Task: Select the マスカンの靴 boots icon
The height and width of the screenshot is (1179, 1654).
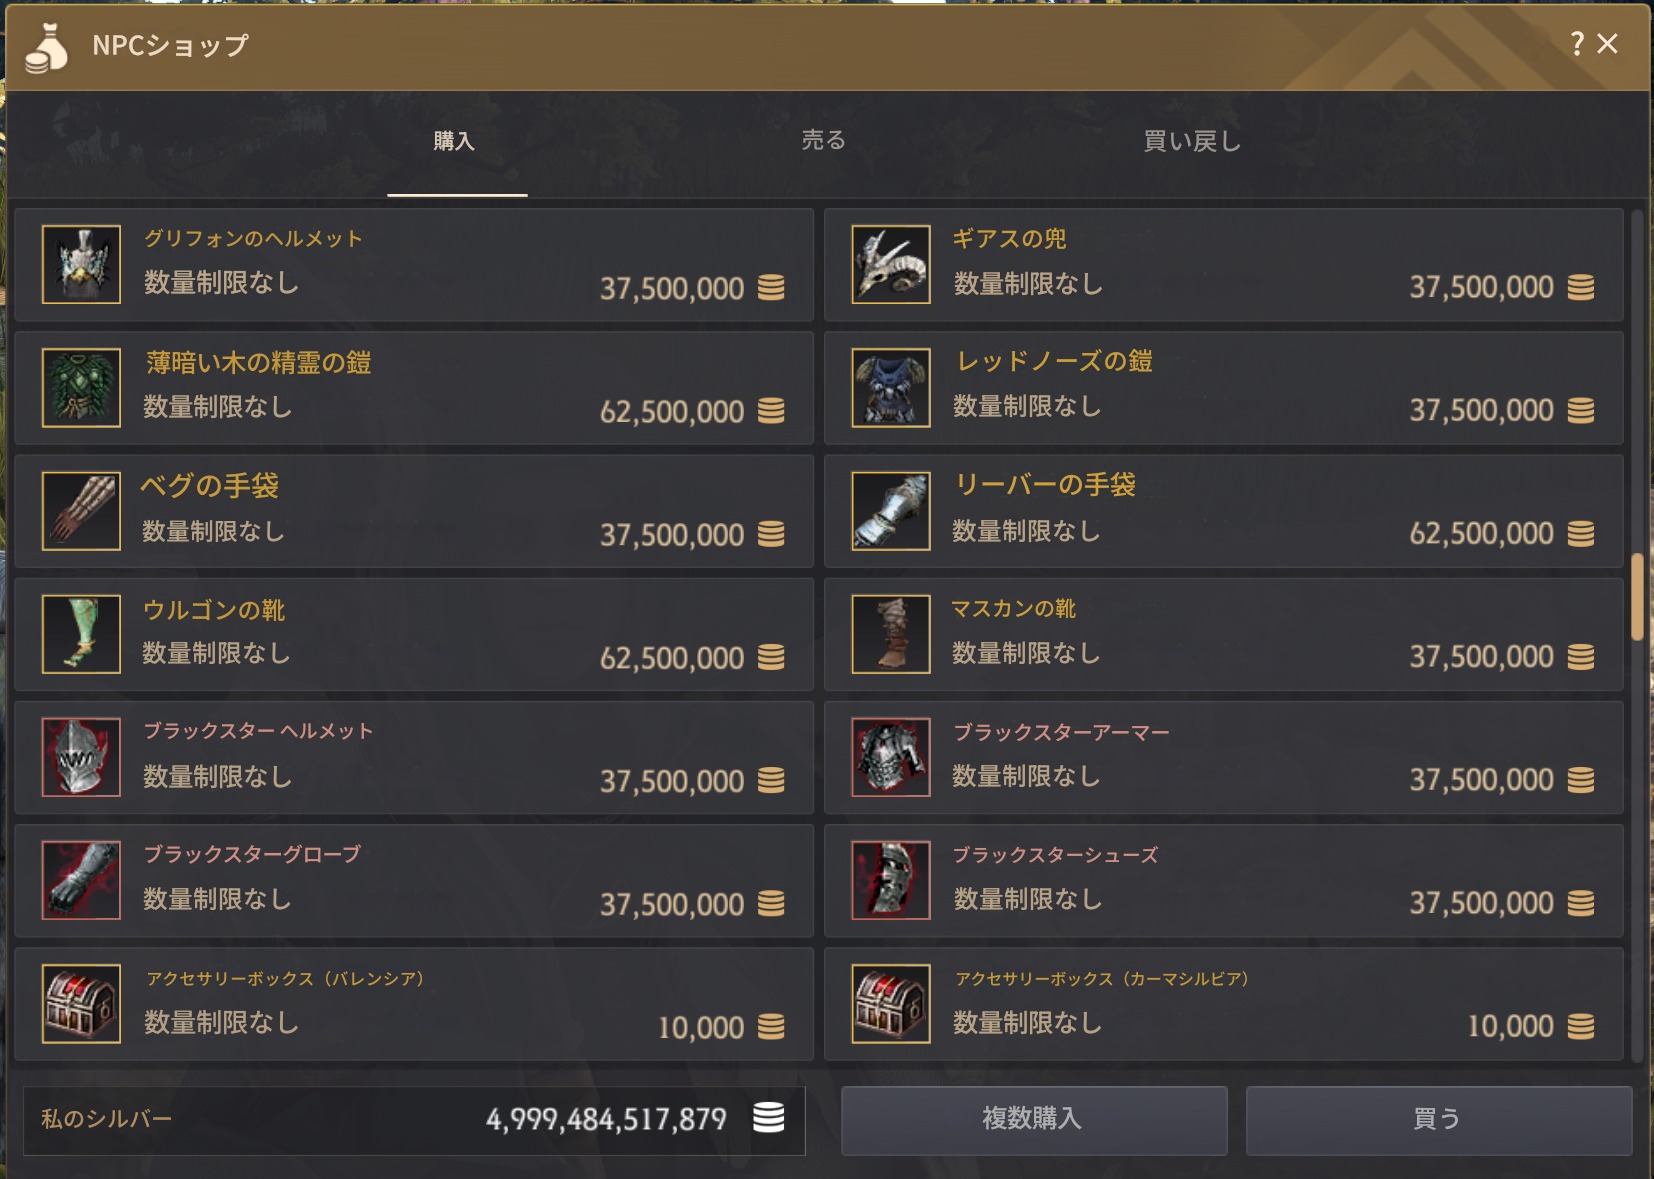Action: 891,634
